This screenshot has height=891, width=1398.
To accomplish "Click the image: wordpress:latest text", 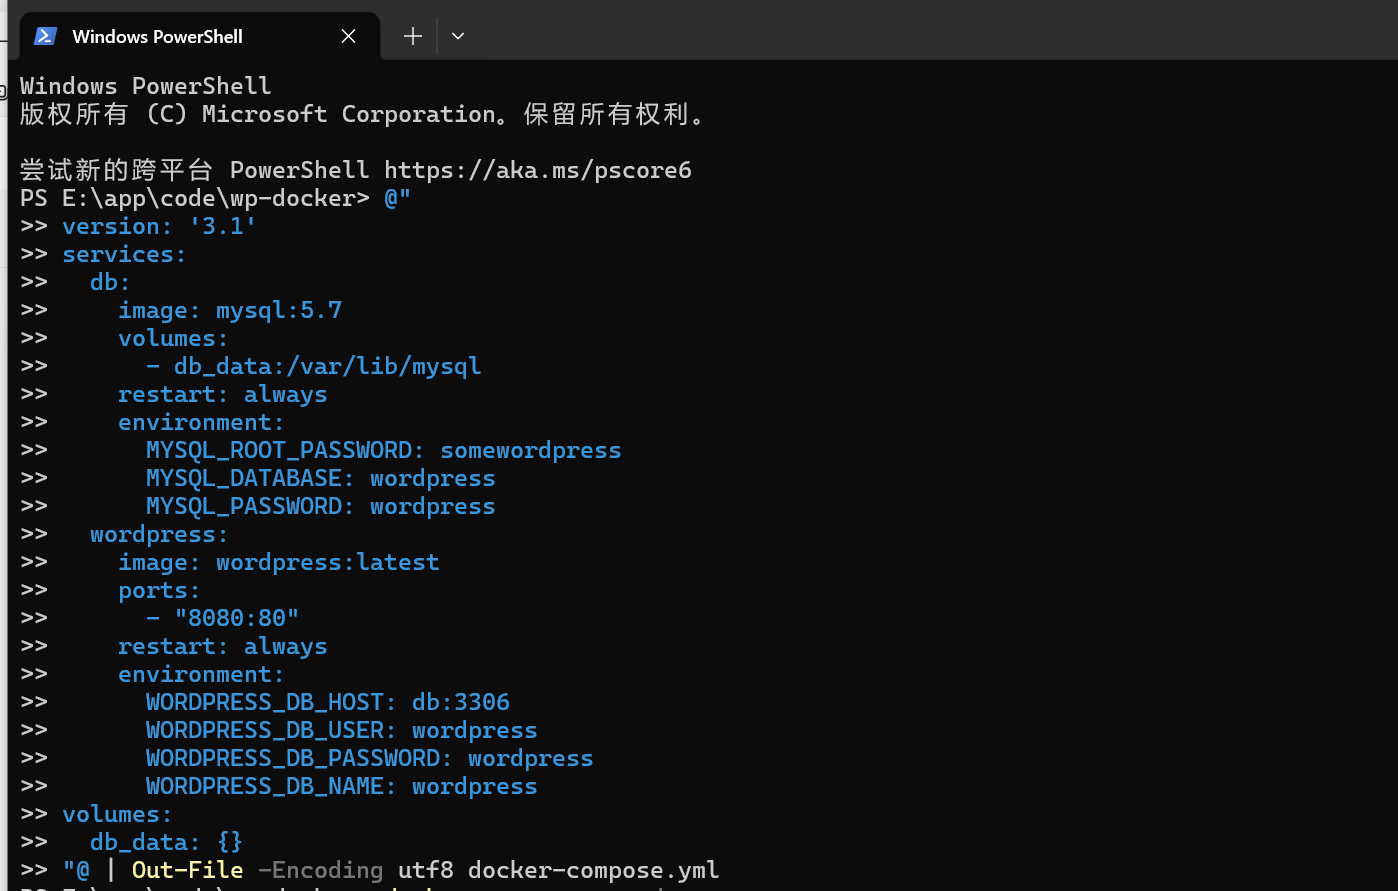I will [279, 562].
